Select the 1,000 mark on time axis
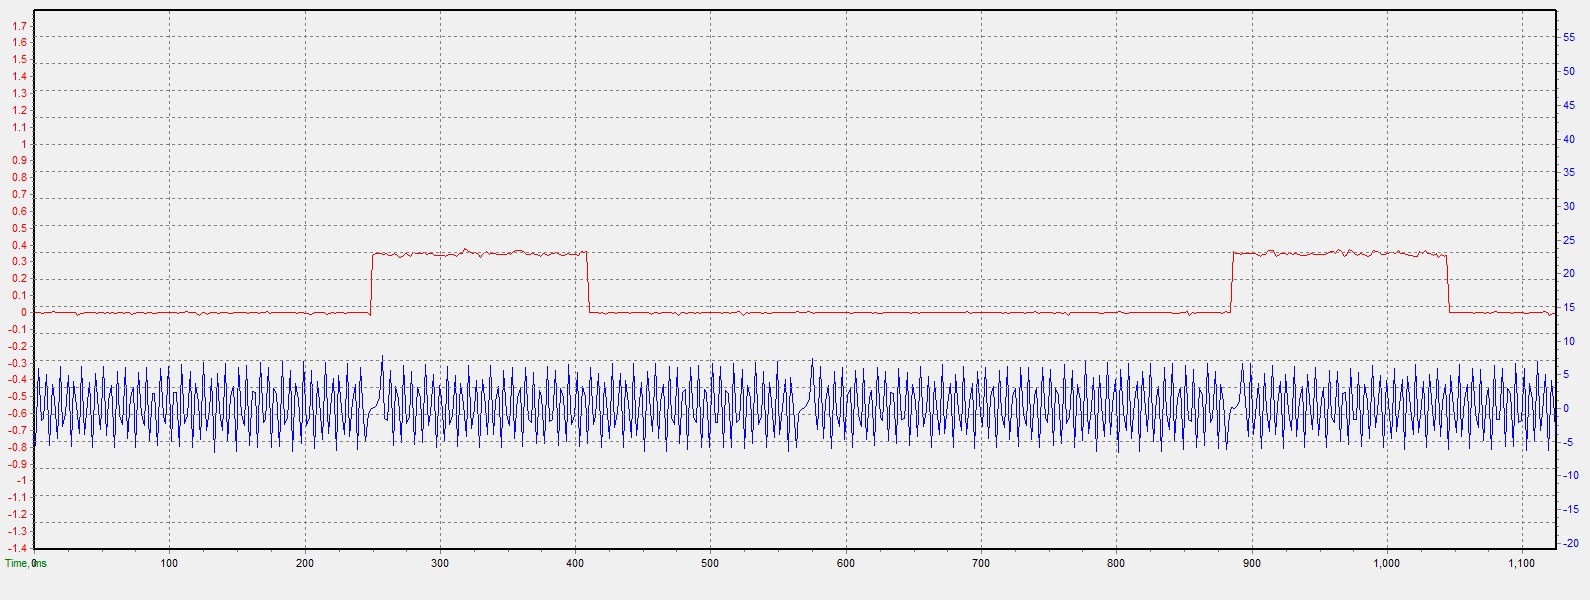Image resolution: width=1590 pixels, height=600 pixels. (x=1386, y=564)
